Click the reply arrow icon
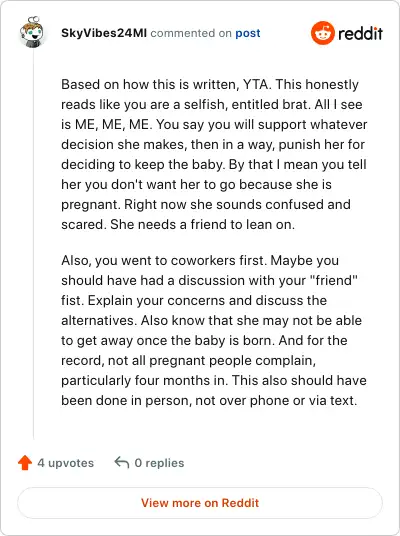400x536 pixels. tap(122, 462)
